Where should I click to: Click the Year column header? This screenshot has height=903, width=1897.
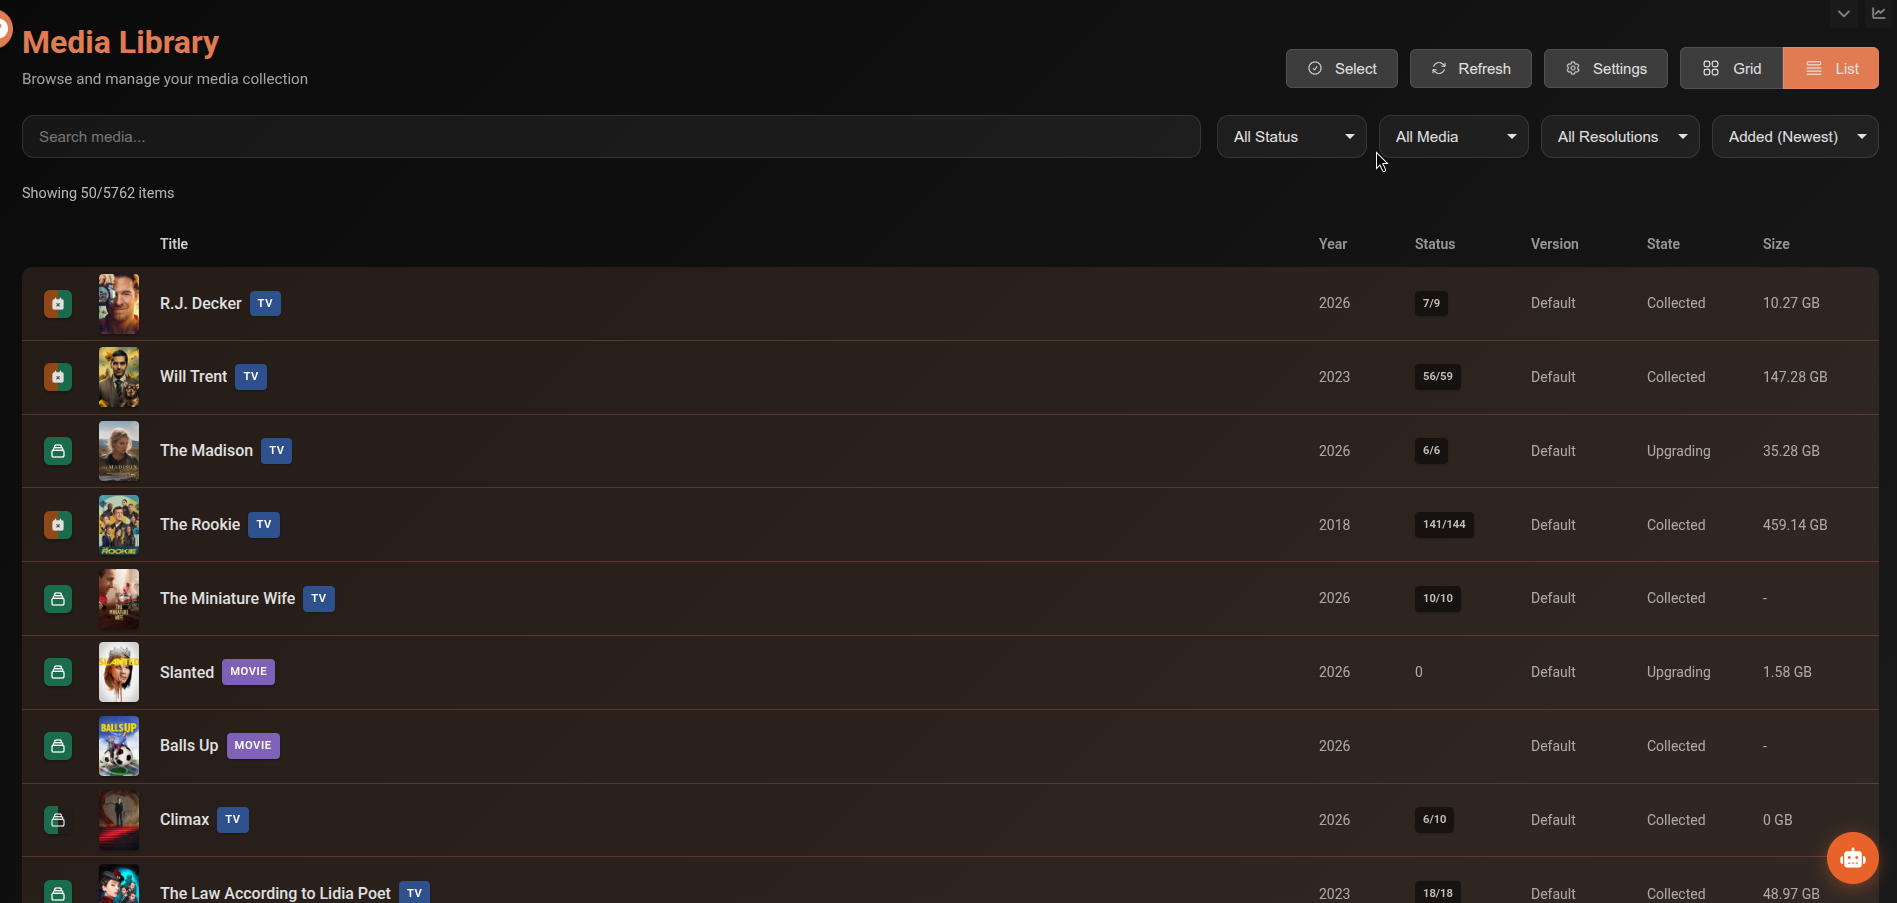point(1333,244)
